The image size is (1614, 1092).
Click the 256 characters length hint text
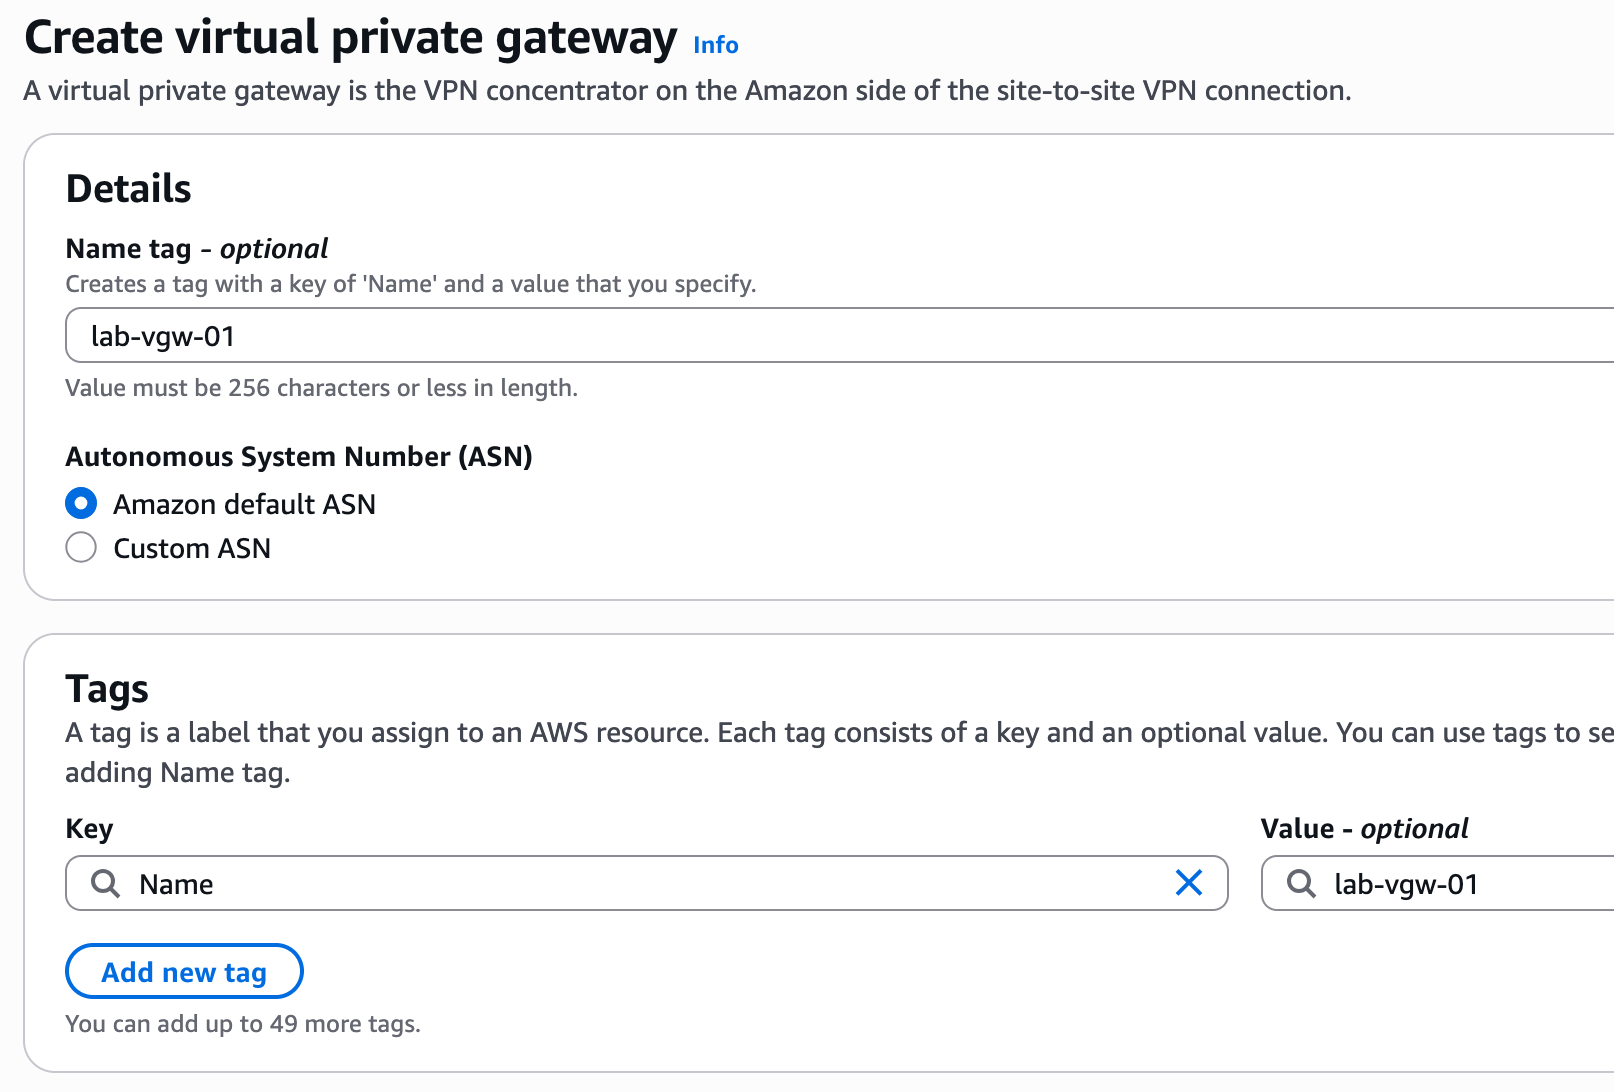321,388
